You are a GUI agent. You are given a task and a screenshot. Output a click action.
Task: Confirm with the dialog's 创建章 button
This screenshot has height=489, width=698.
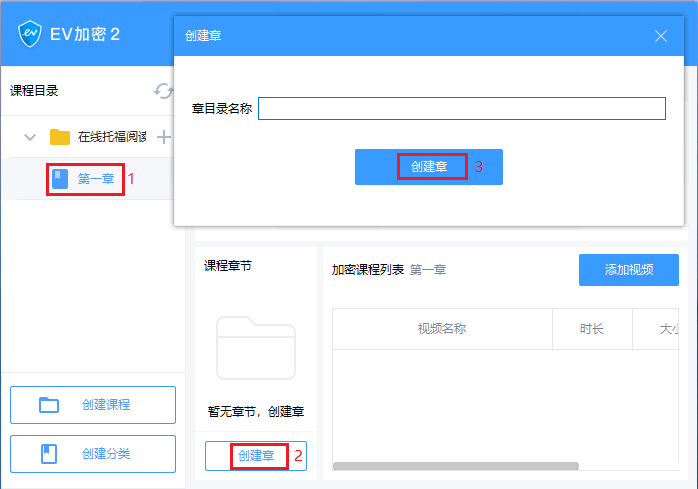coord(429,167)
